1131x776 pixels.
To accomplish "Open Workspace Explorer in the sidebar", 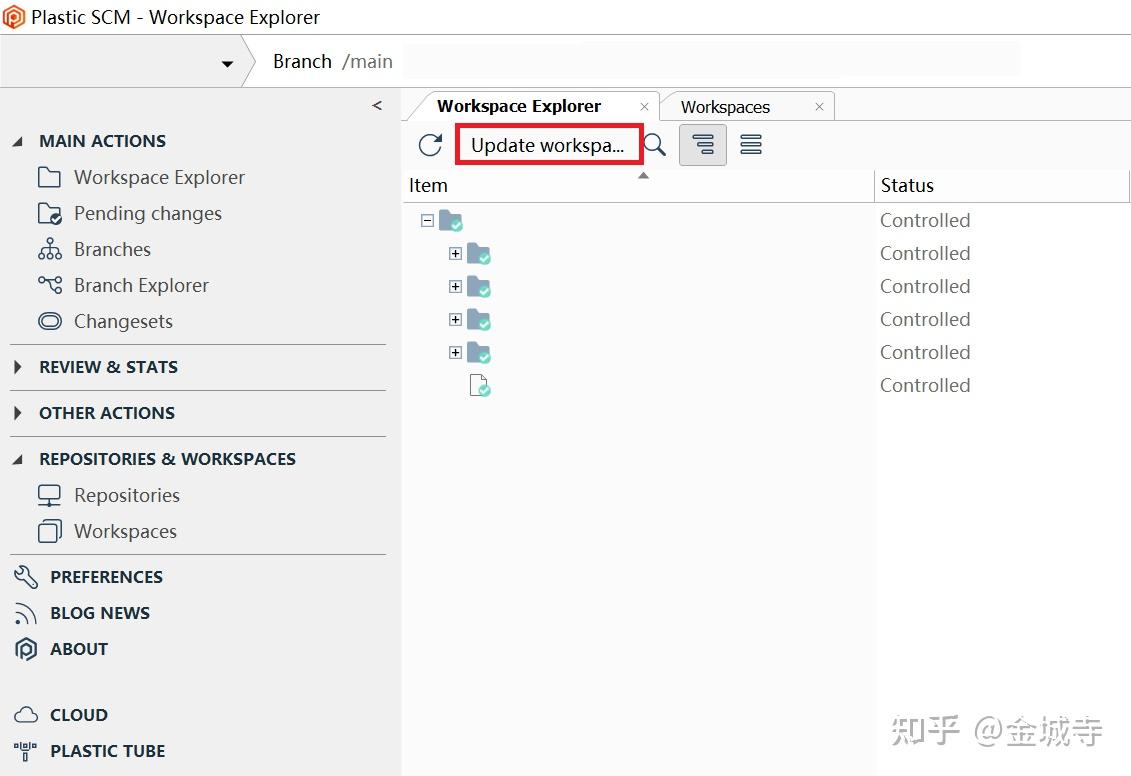I will [x=159, y=177].
